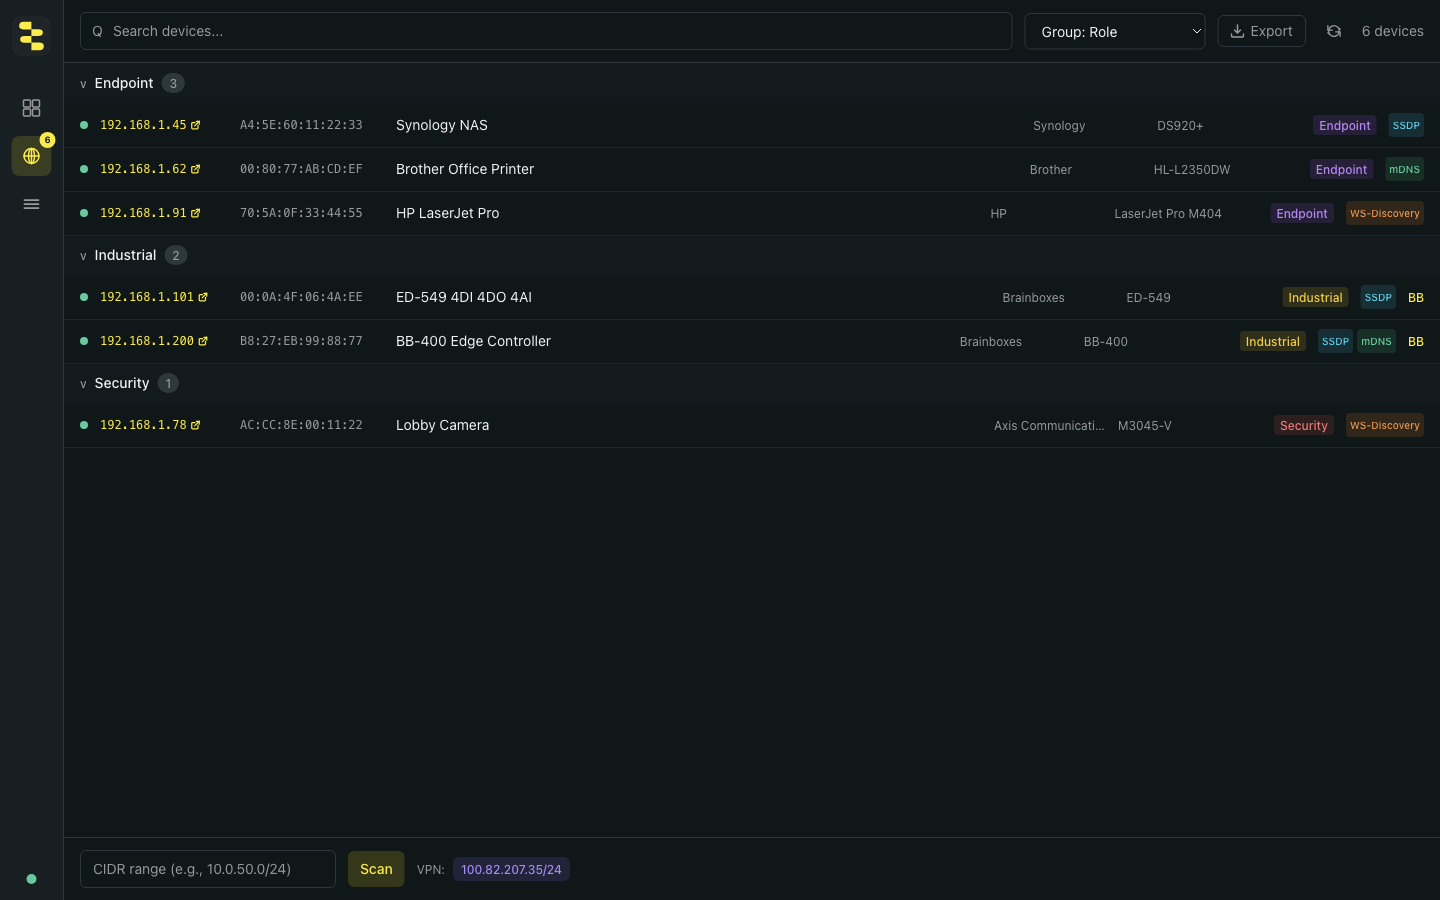This screenshot has height=900, width=1440.
Task: Select the ED-549 4DI 4DO 4AI device
Action: pos(464,297)
